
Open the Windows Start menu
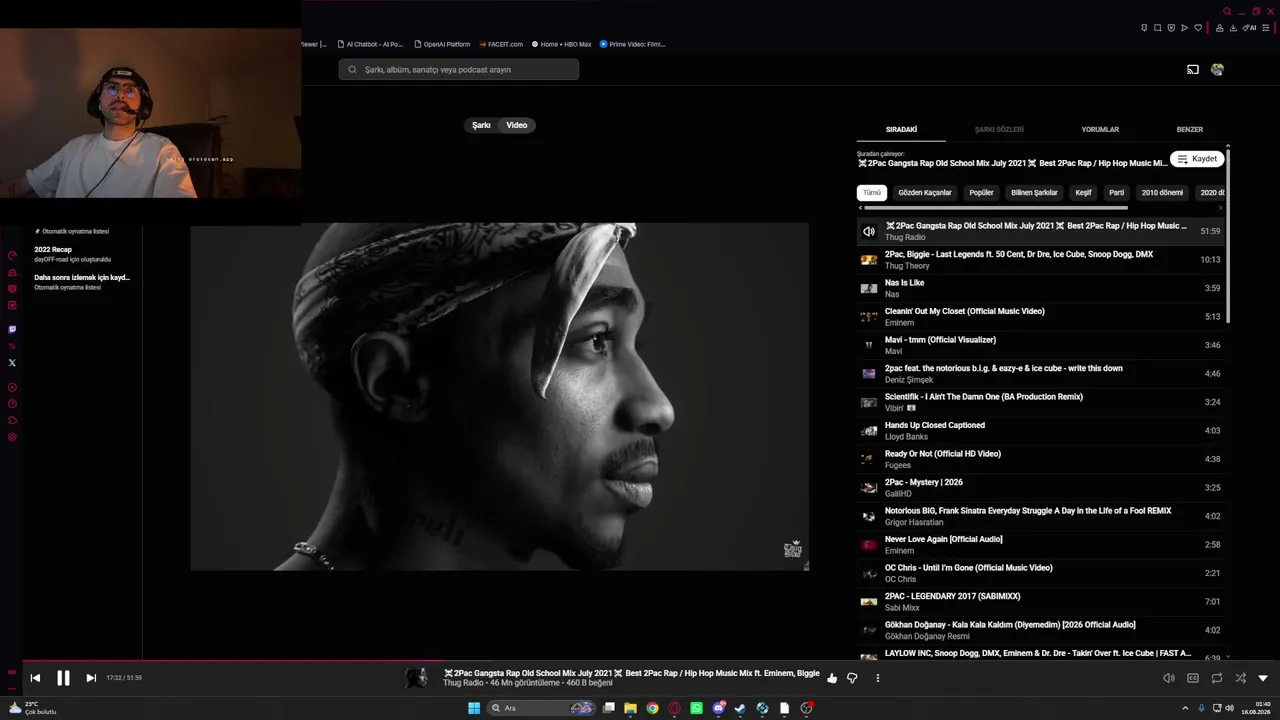tap(474, 708)
